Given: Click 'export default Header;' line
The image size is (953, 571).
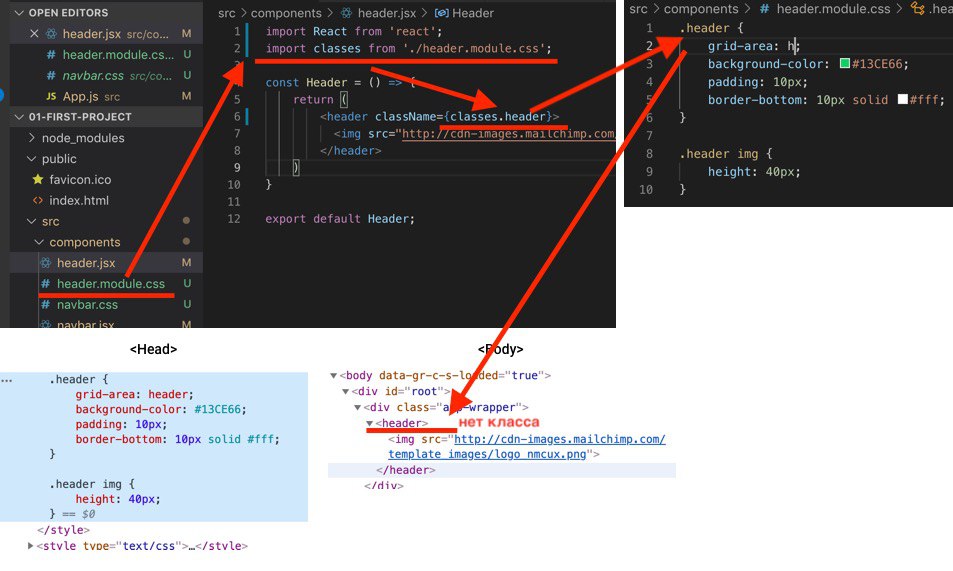Looking at the screenshot, I should click(x=340, y=218).
